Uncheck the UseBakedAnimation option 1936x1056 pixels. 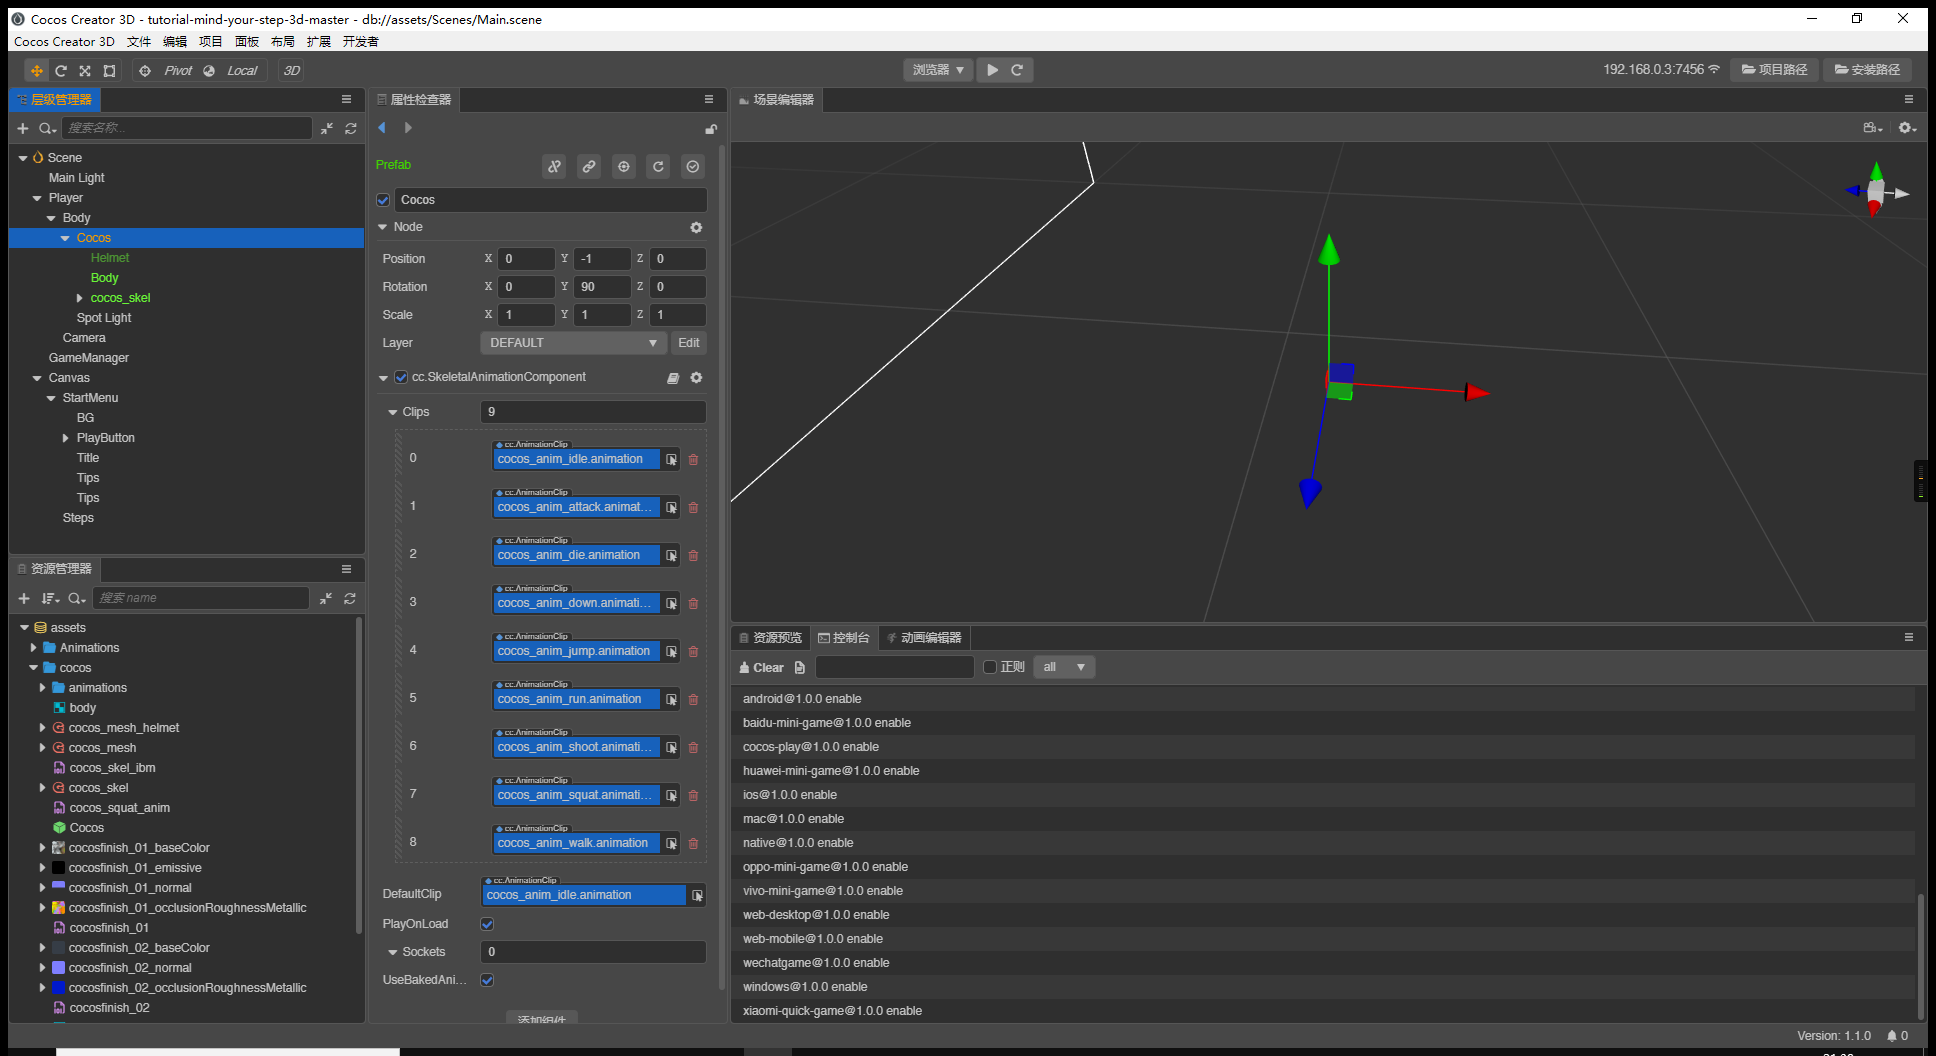(487, 980)
